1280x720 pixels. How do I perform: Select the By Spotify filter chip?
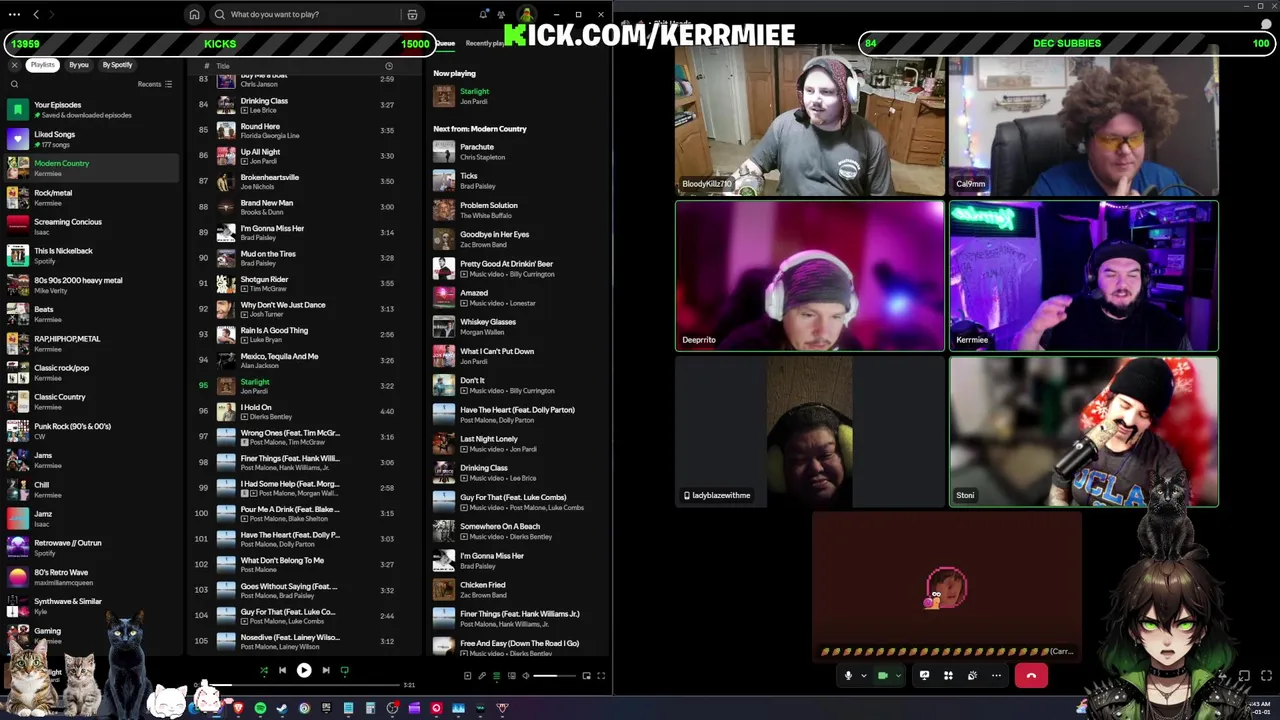click(x=117, y=65)
